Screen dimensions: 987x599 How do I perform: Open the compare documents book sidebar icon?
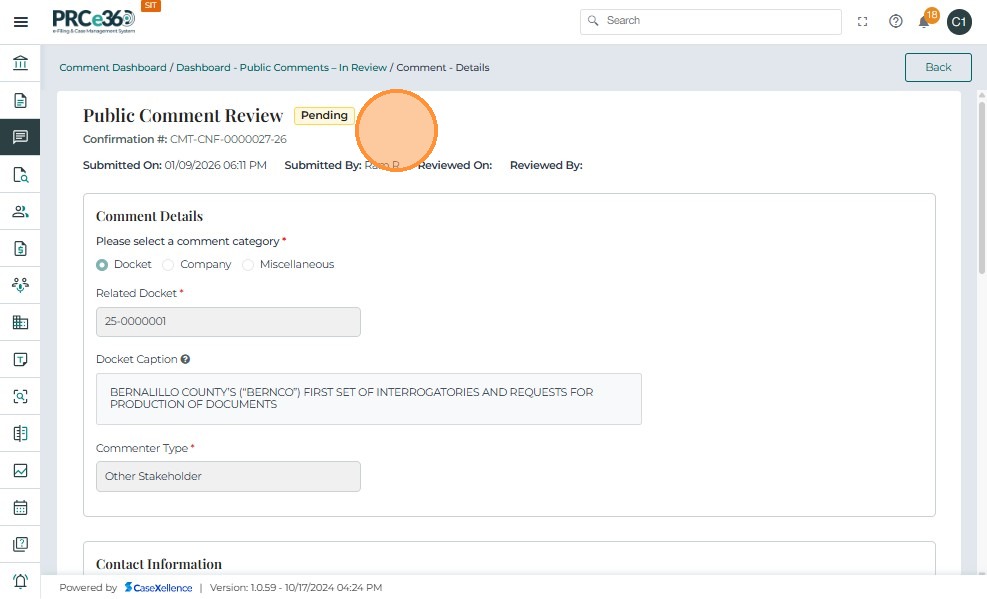click(20, 434)
